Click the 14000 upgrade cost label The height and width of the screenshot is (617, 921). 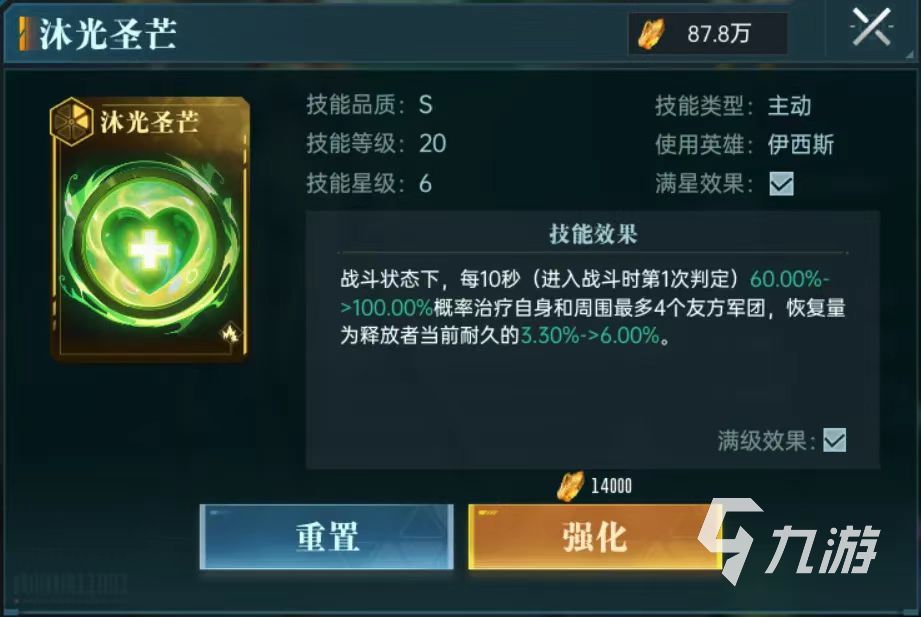click(611, 486)
